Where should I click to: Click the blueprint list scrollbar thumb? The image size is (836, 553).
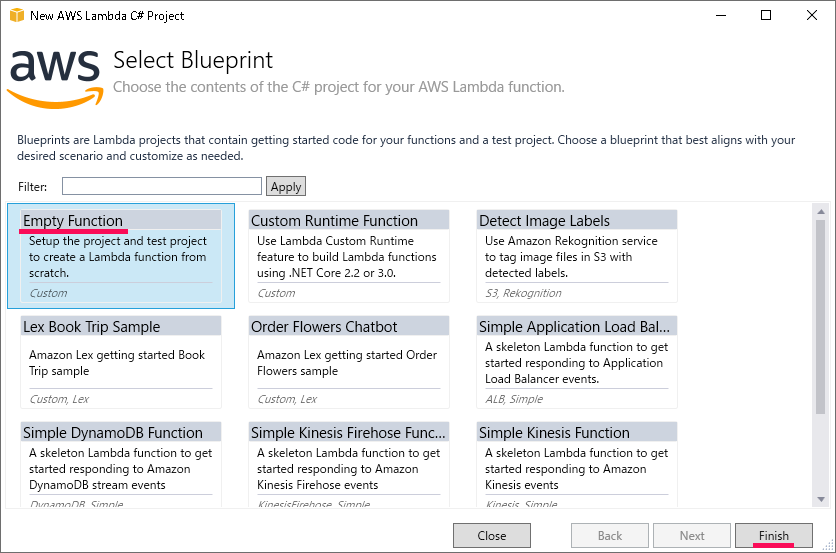[821, 316]
